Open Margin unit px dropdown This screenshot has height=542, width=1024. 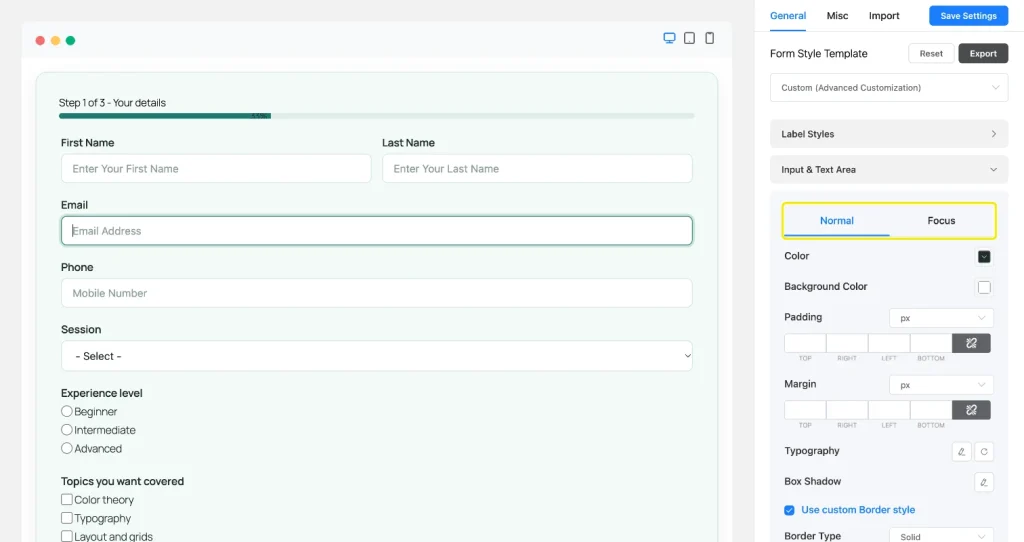coord(941,385)
